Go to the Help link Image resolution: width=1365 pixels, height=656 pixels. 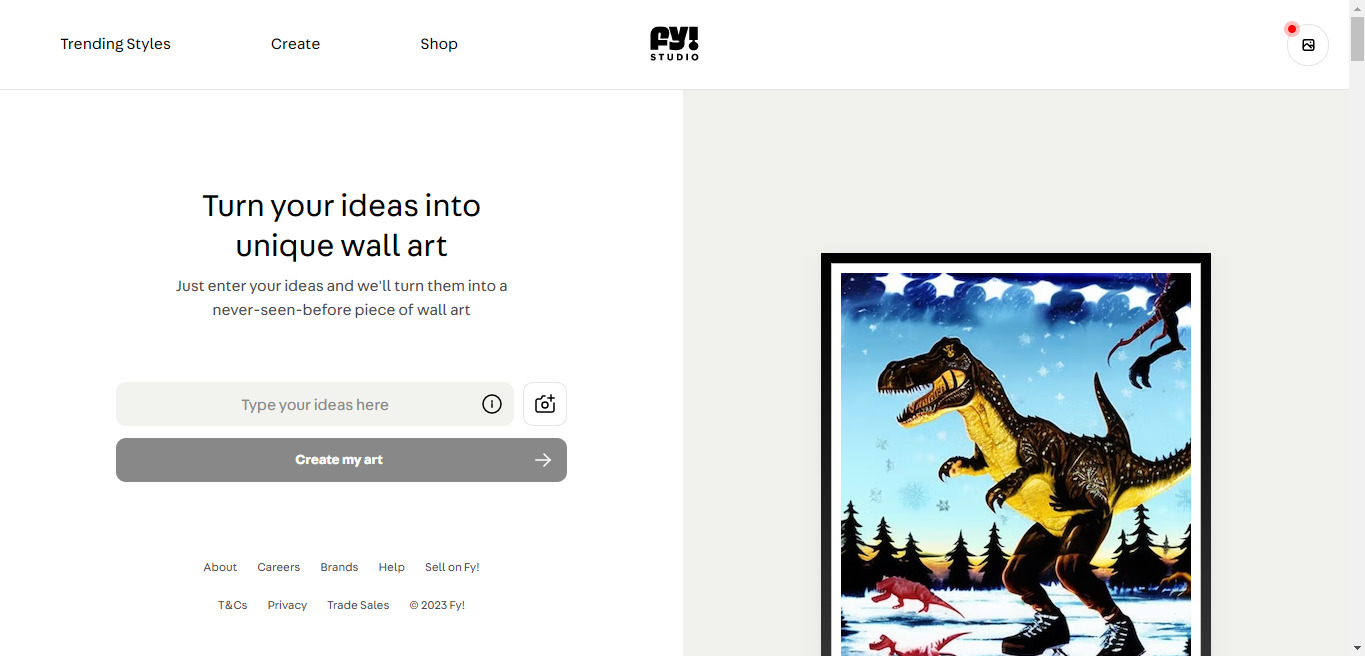click(391, 567)
